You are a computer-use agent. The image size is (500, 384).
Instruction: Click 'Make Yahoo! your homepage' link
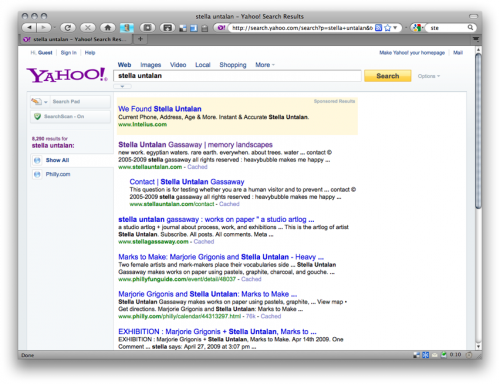412,53
